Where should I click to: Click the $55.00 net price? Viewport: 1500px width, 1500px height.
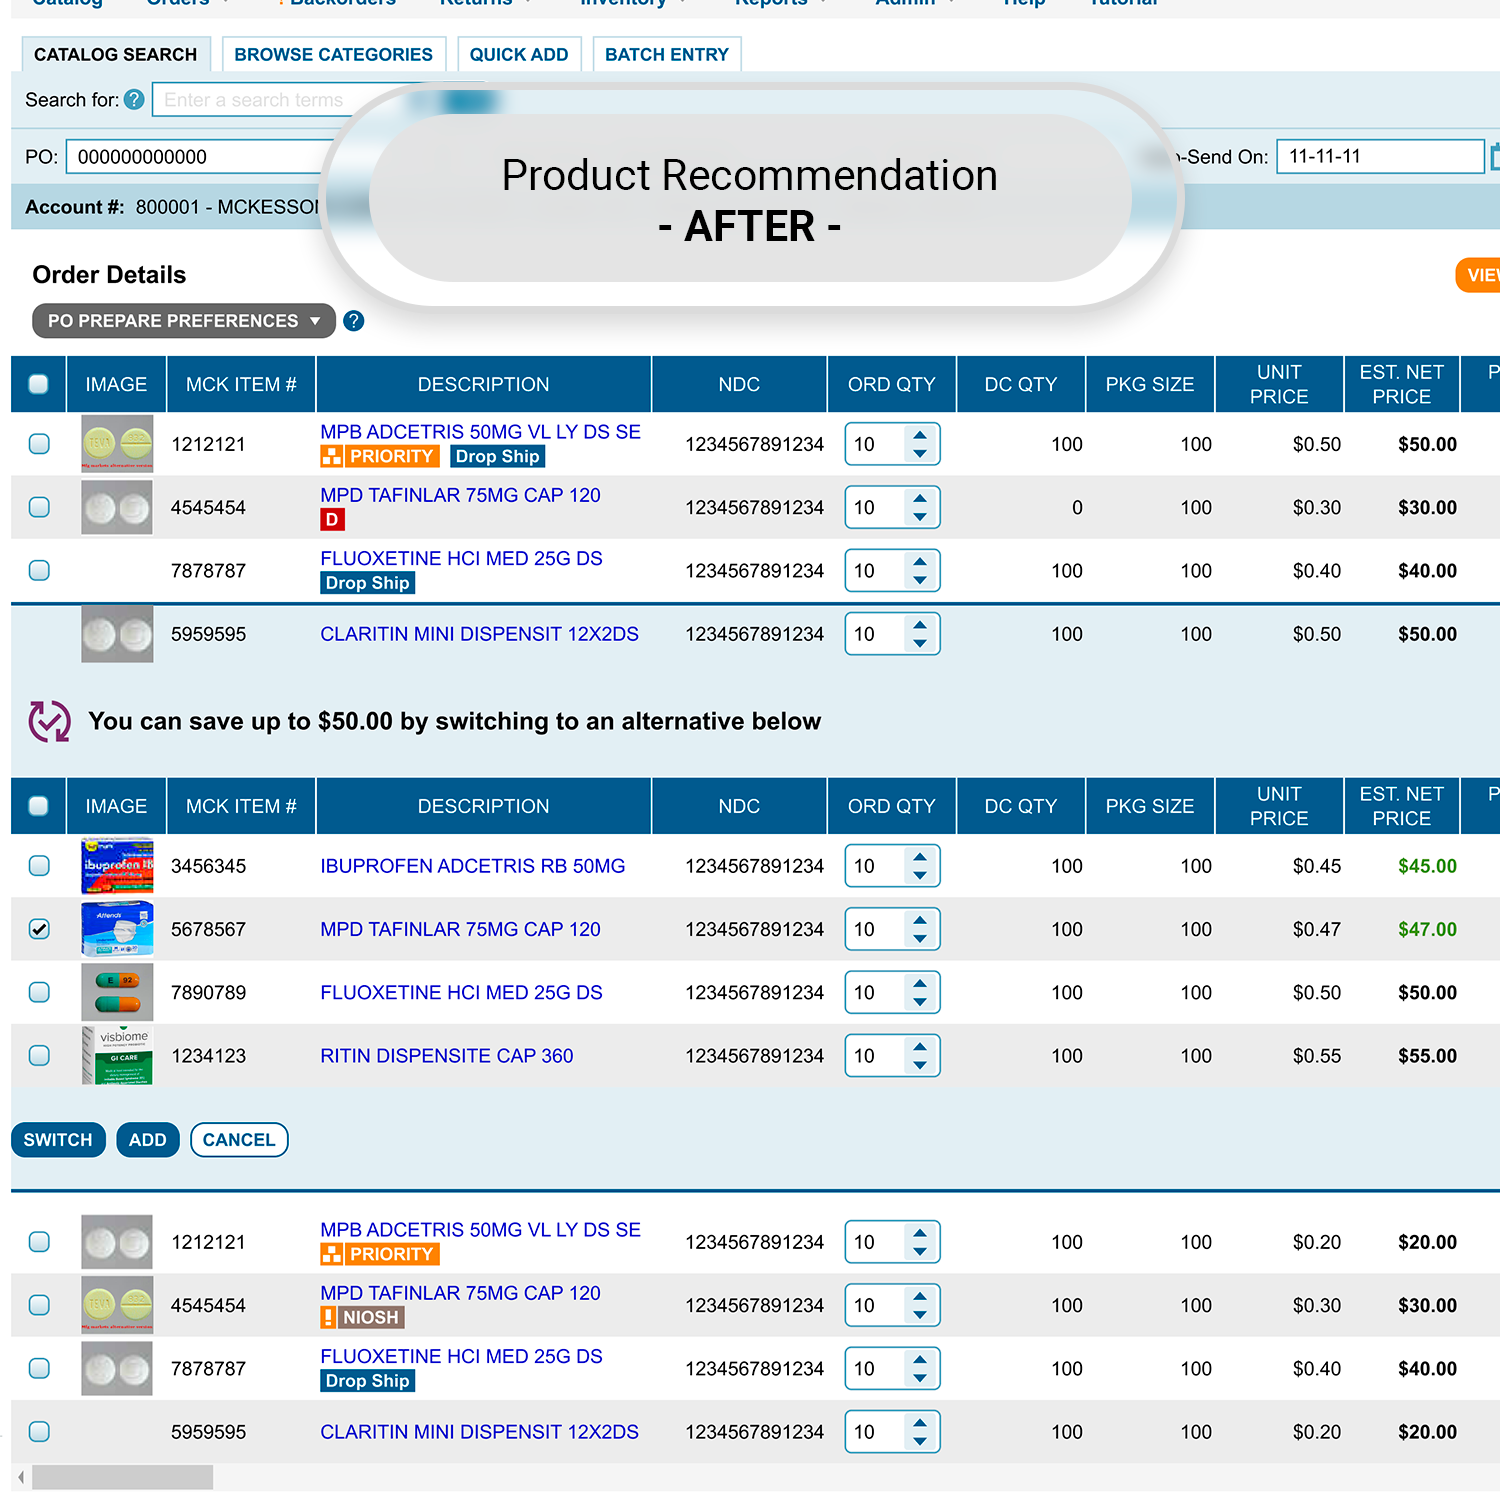pyautogui.click(x=1427, y=1056)
